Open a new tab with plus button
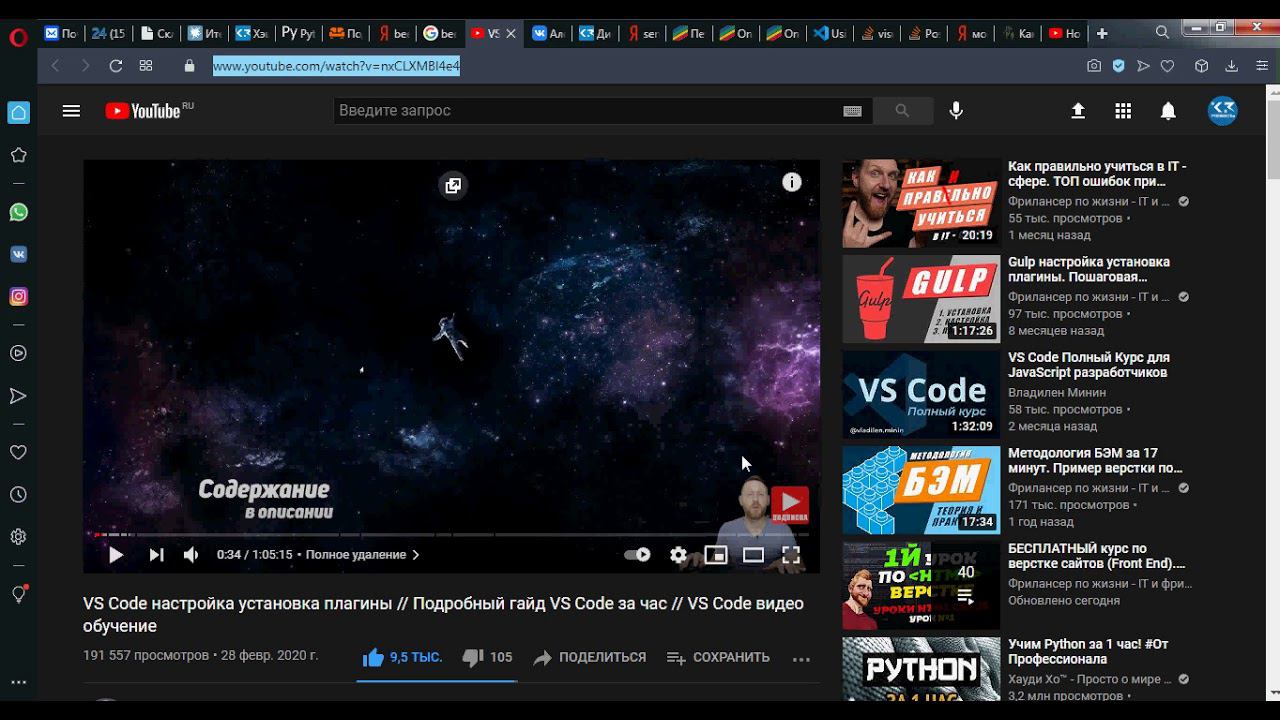 point(1102,33)
